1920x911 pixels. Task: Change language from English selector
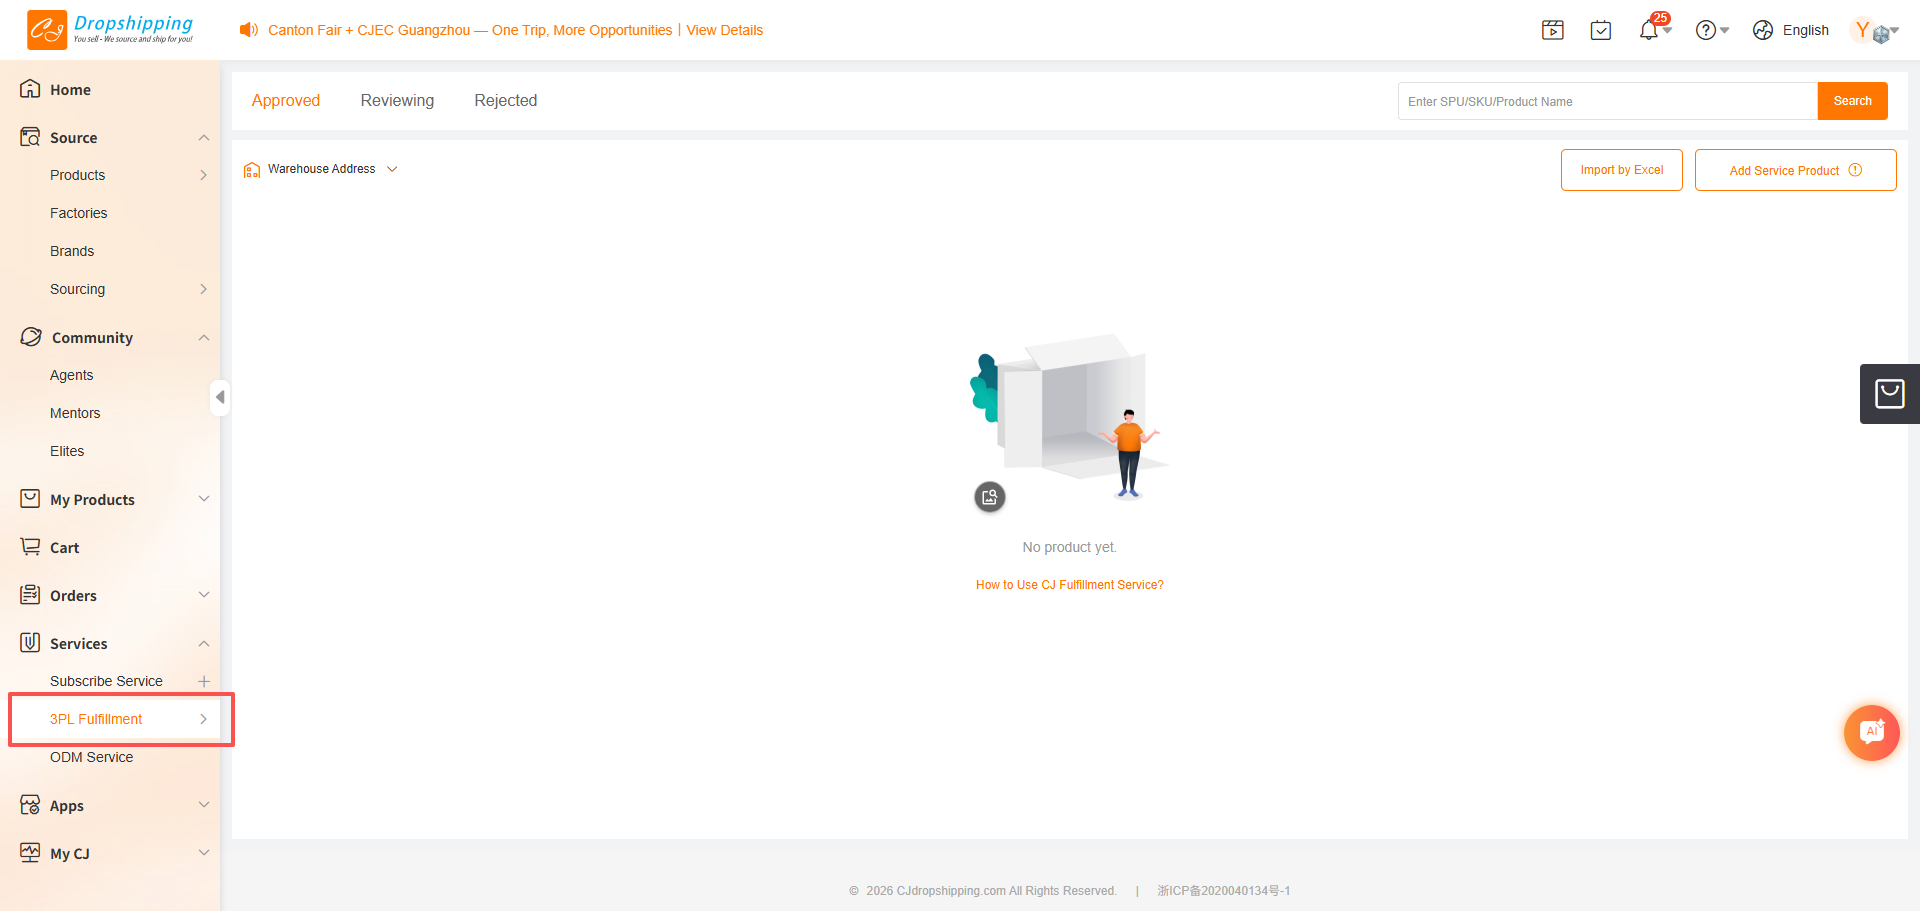point(1791,30)
